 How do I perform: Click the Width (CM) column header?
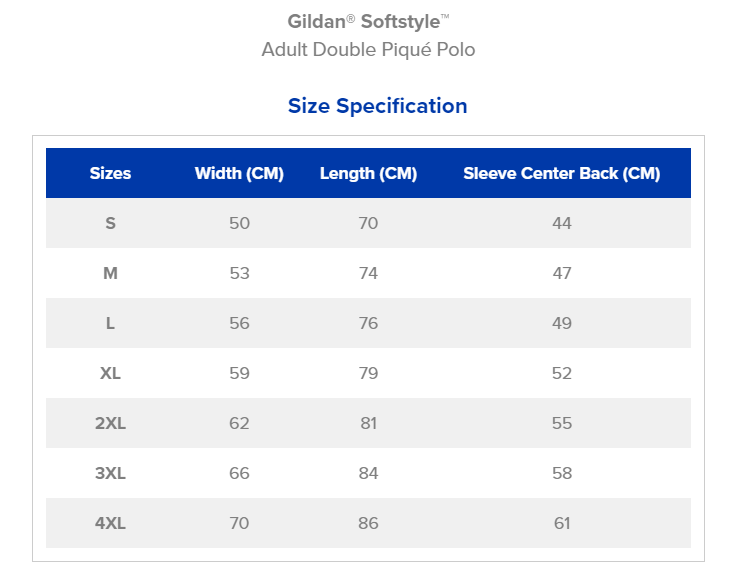(239, 173)
